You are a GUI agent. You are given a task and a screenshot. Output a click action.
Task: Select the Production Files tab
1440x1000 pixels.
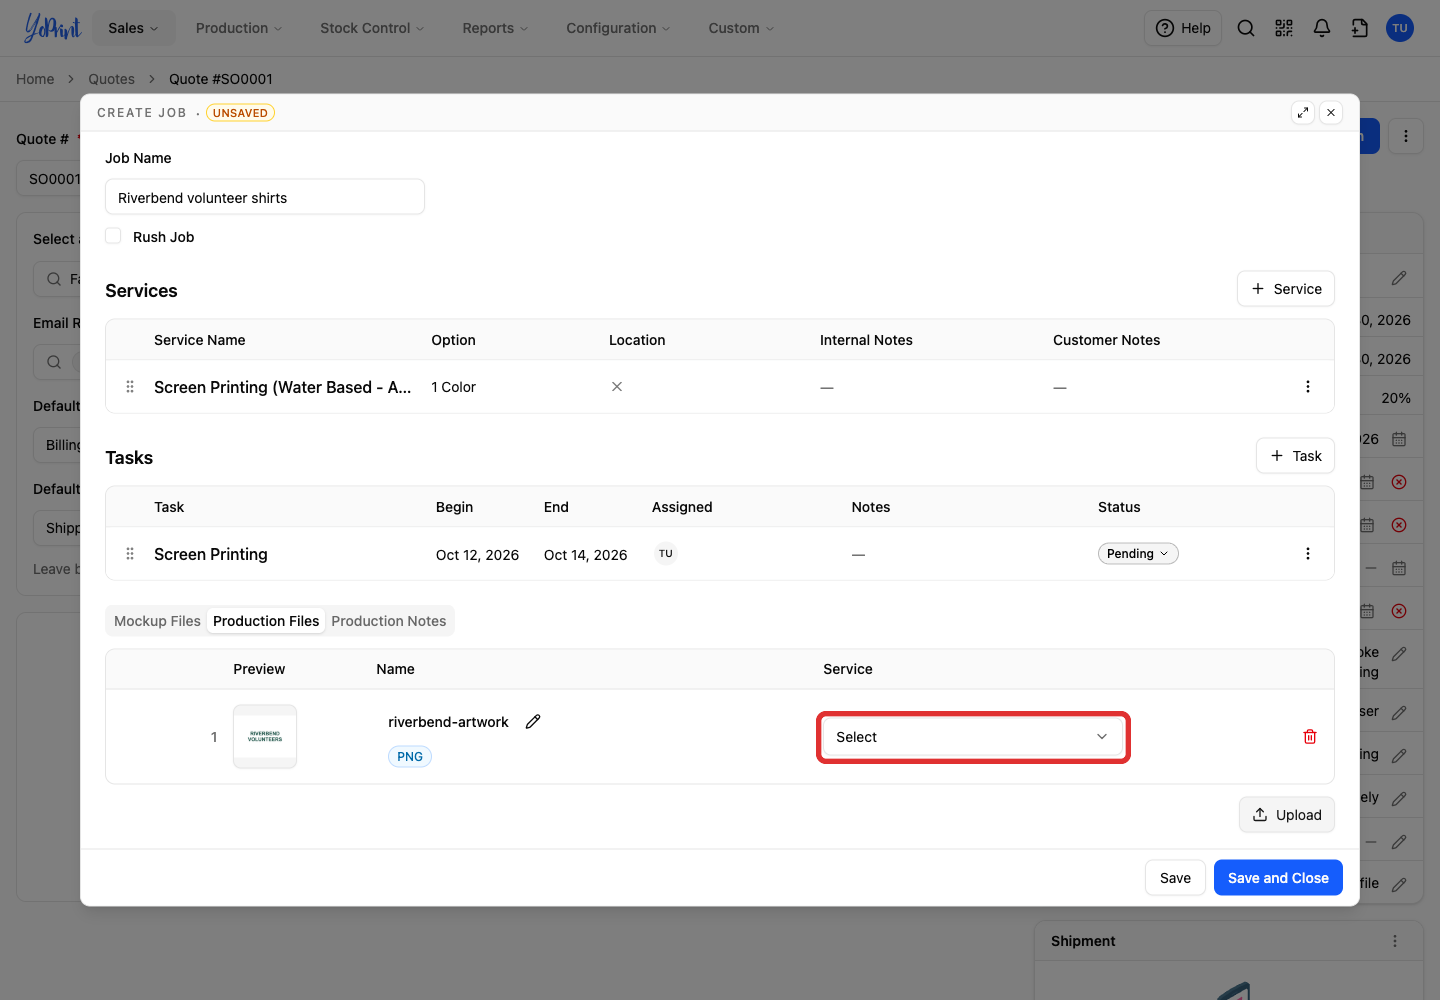pos(266,621)
